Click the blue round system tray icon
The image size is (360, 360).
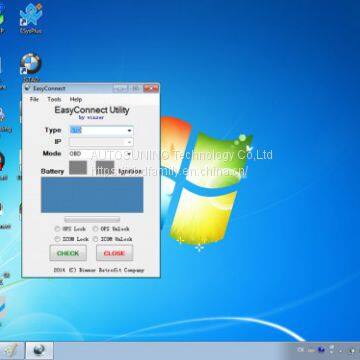(x=321, y=350)
